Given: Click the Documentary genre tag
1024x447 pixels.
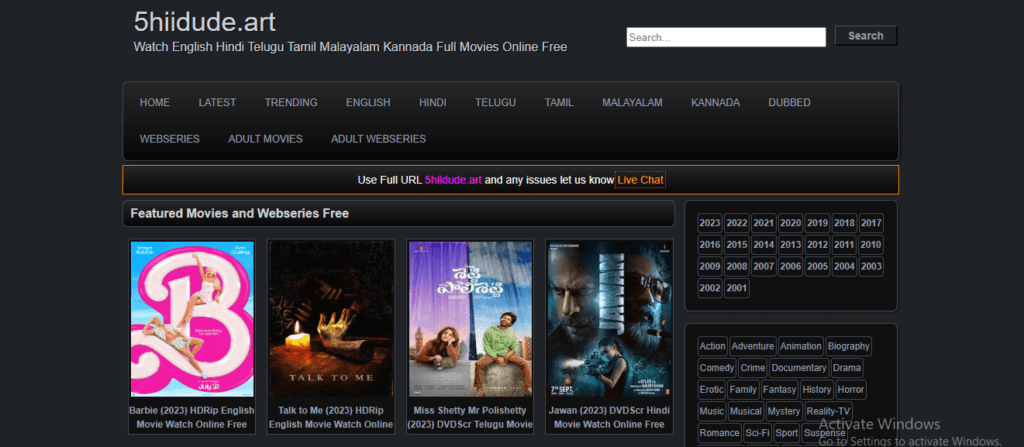Looking at the screenshot, I should tap(799, 368).
